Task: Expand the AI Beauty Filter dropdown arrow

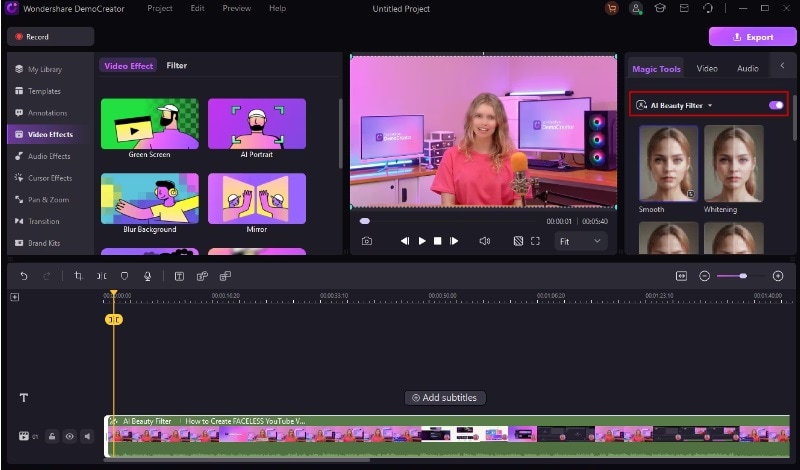Action: (710, 106)
